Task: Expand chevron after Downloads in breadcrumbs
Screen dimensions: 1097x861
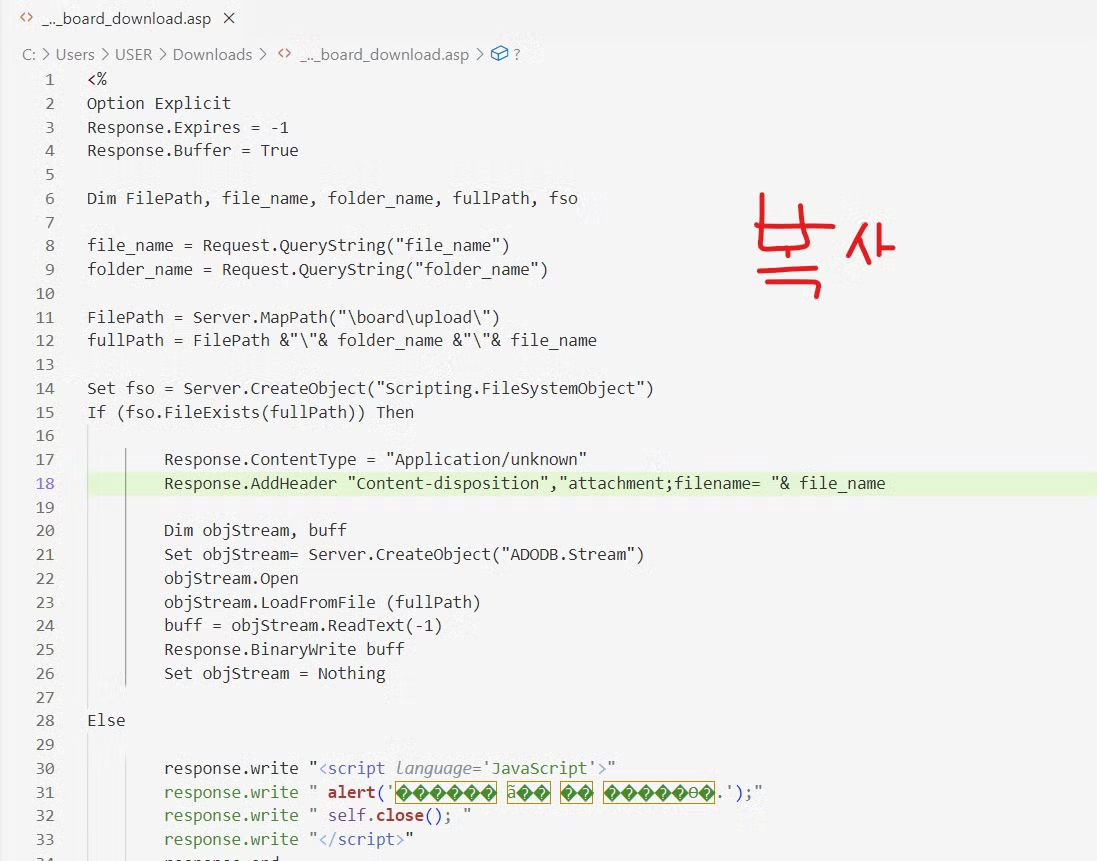Action: point(263,55)
